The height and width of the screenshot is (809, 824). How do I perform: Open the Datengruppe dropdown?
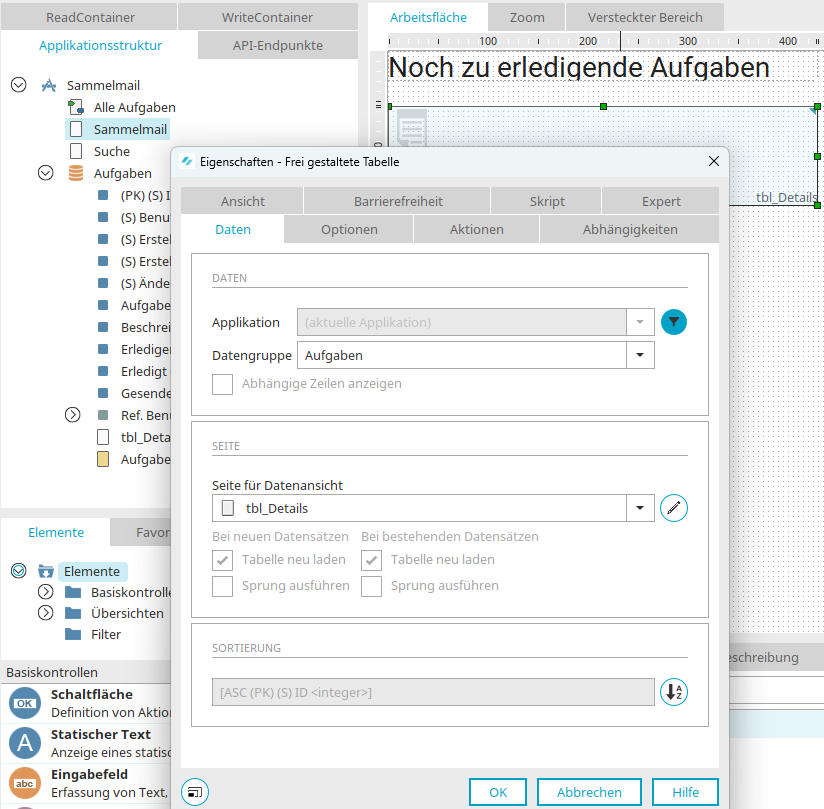[640, 355]
